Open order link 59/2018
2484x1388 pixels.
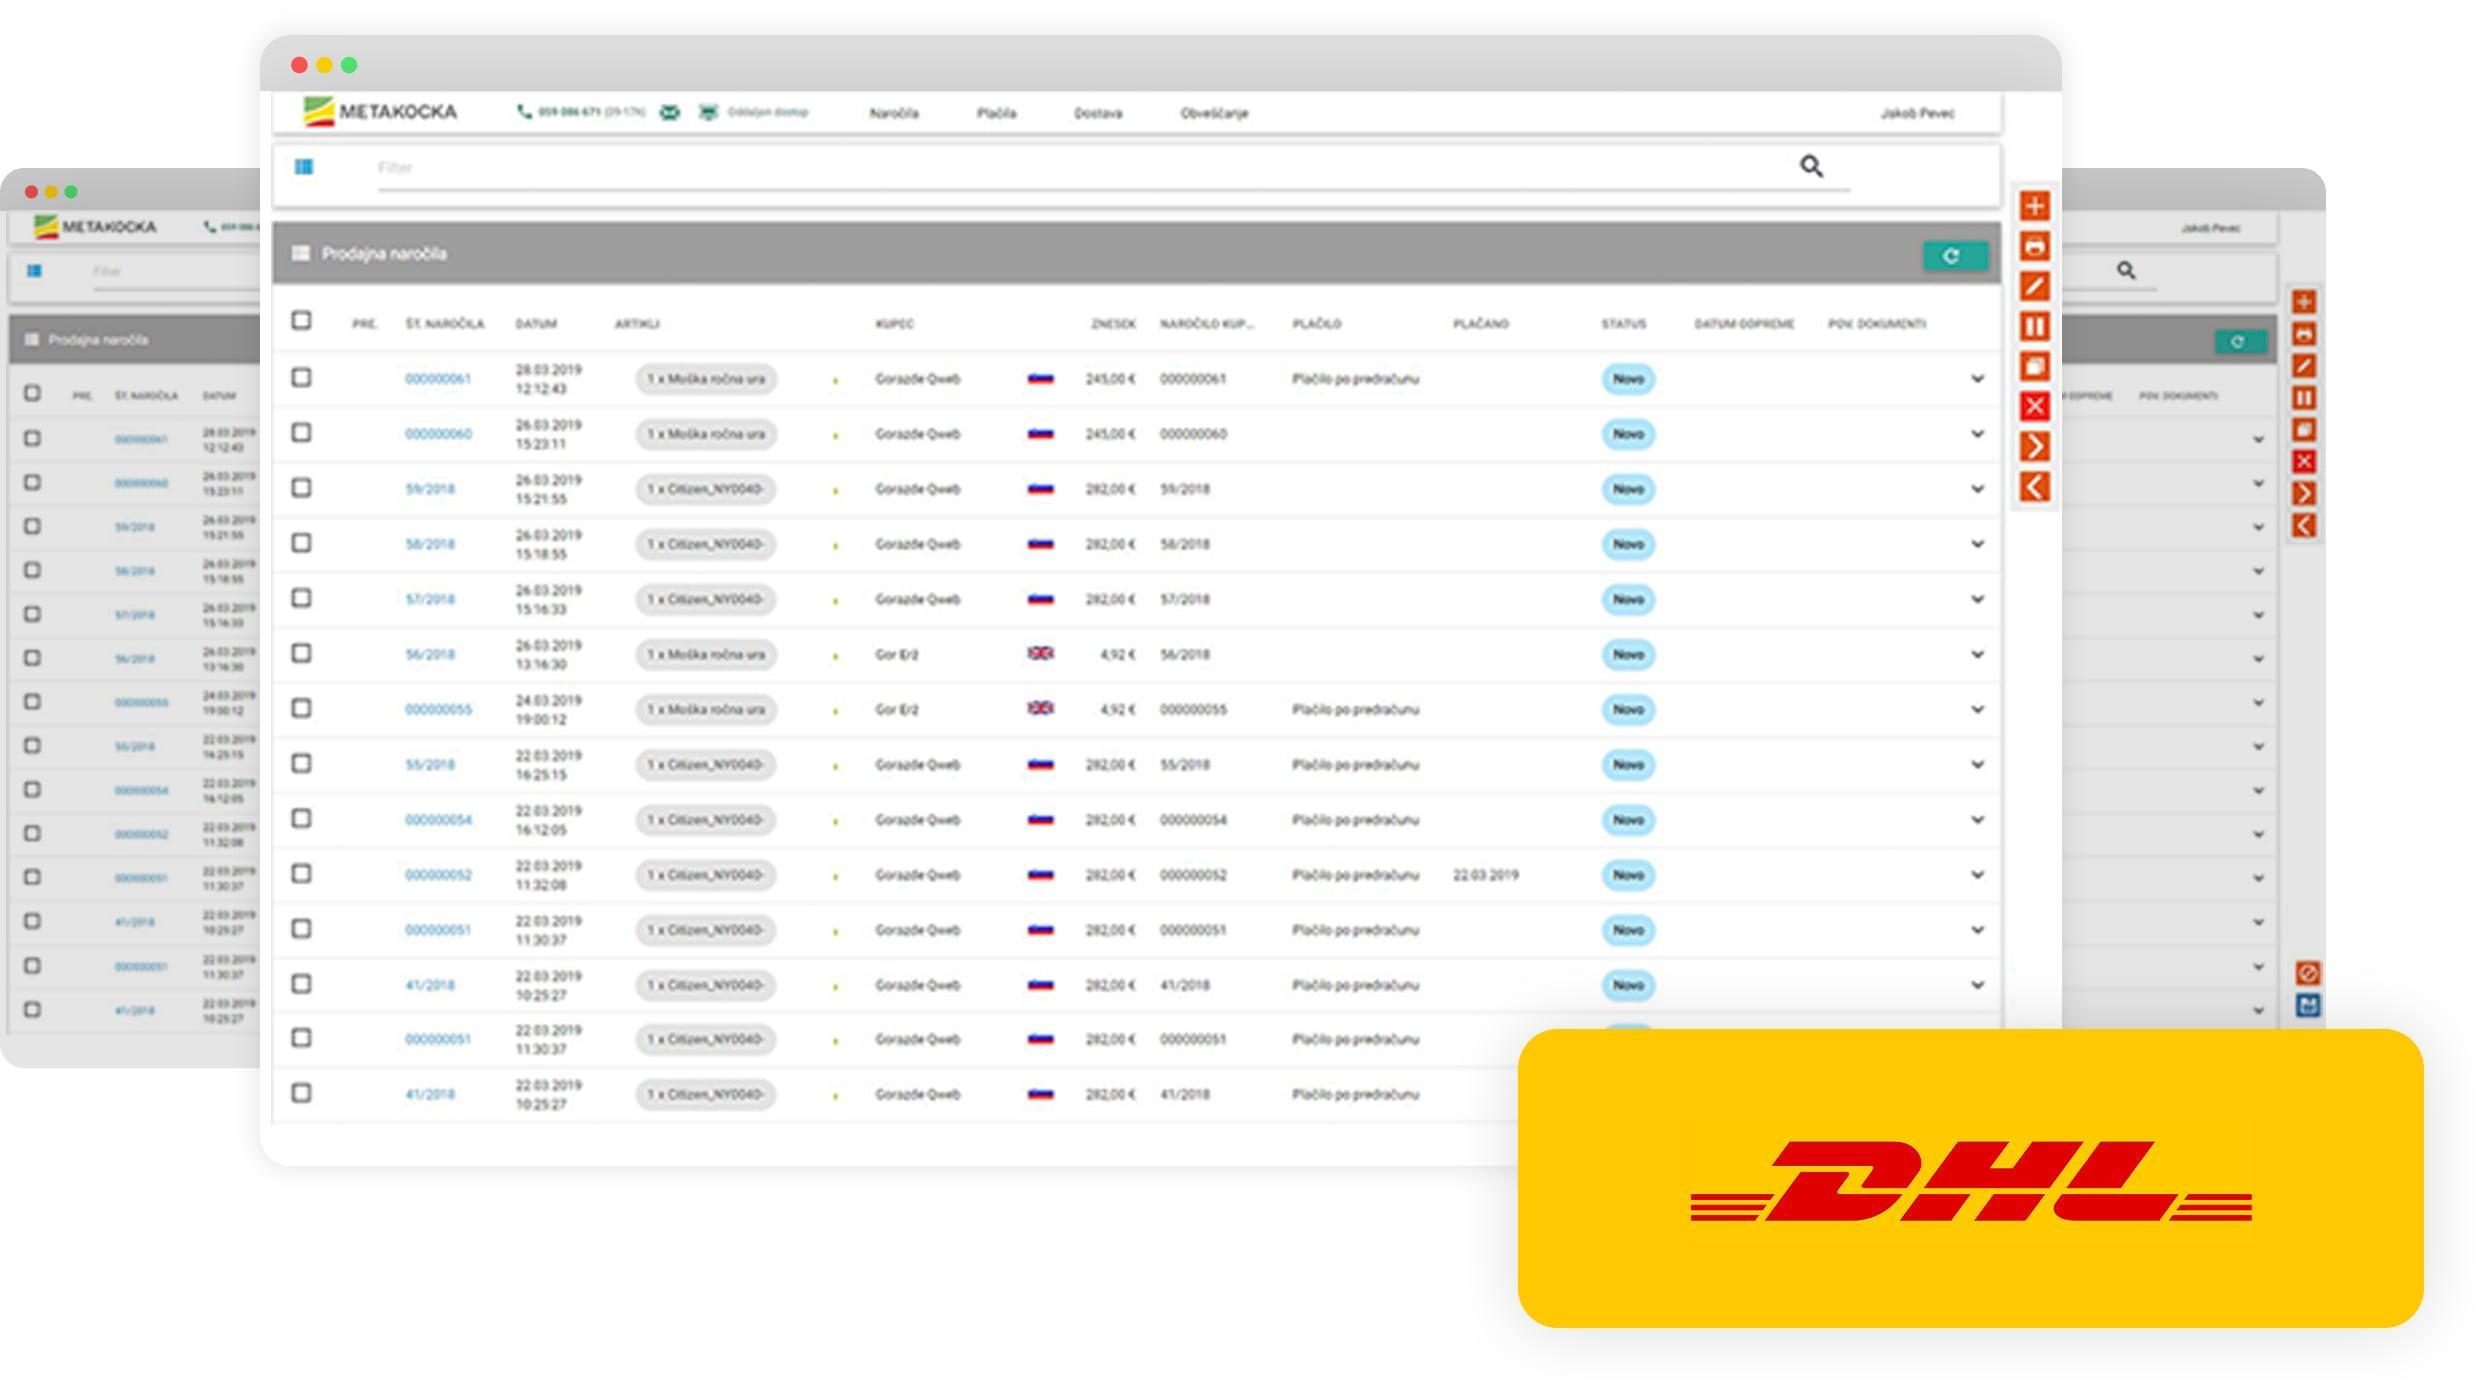tap(430, 489)
